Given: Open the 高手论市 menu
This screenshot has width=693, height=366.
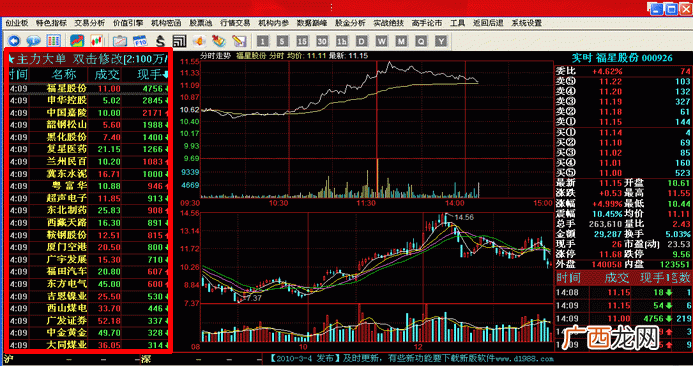Looking at the screenshot, I should tap(427, 23).
